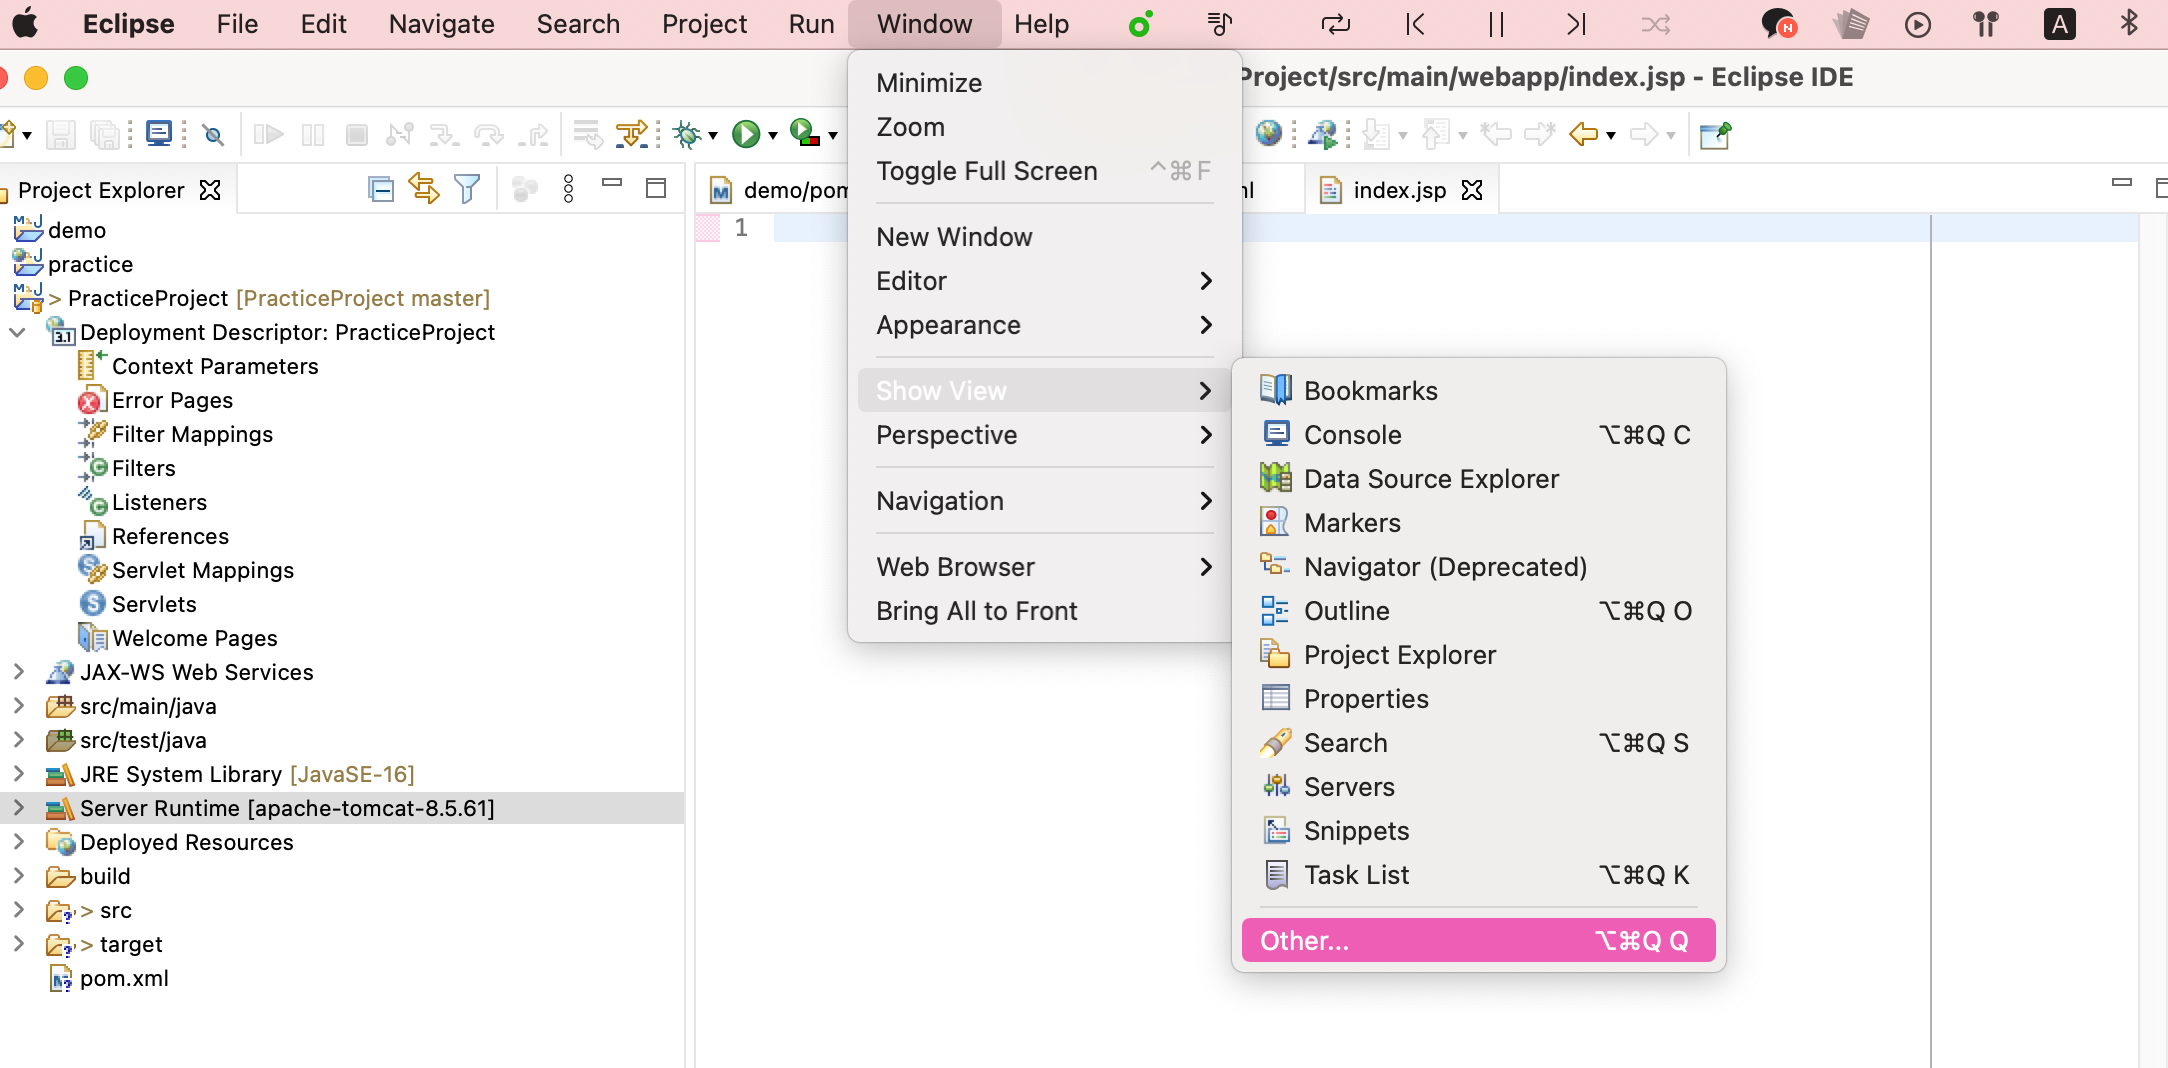
Task: Open the Servers view
Action: point(1478,787)
